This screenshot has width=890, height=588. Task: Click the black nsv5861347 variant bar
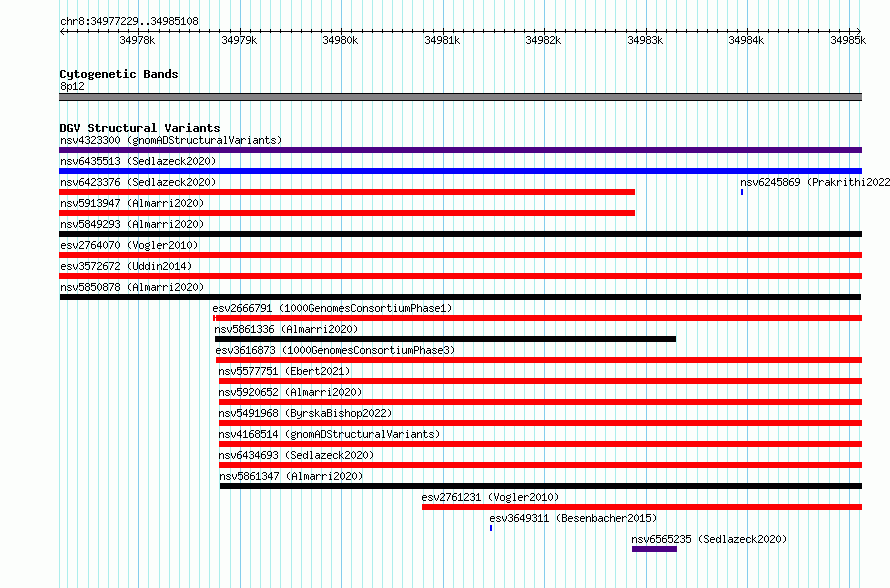(541, 486)
